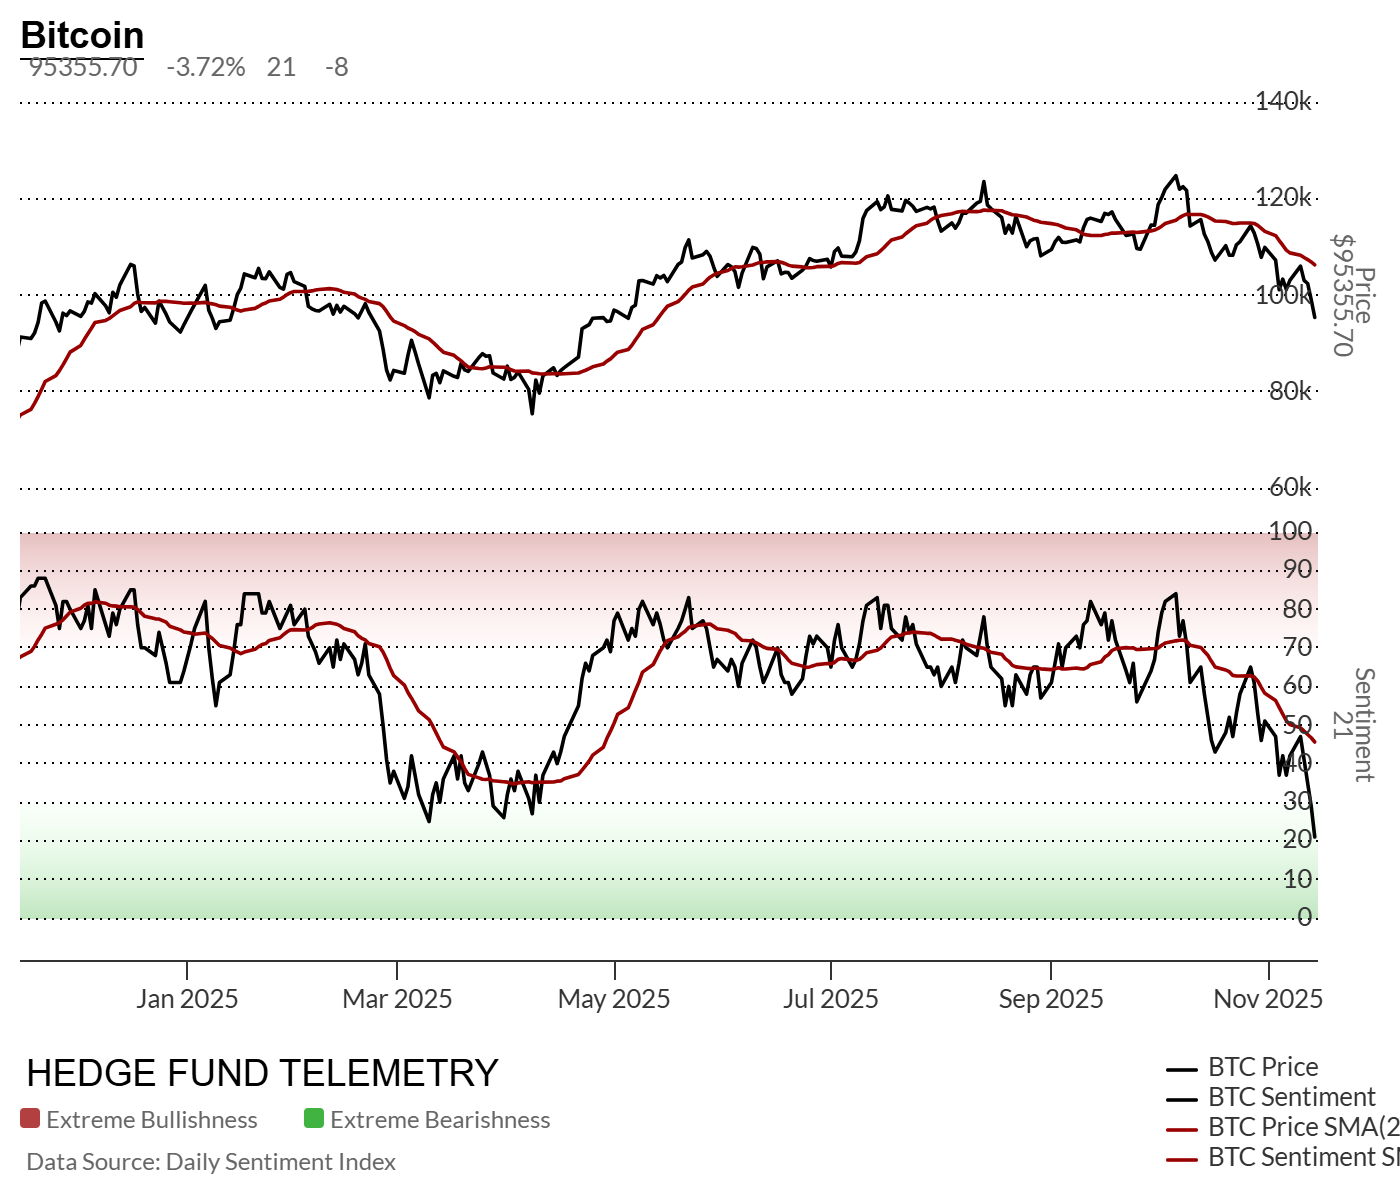Click the red Extreme Bullishness legend swatch
The width and height of the screenshot is (1400, 1200).
30,1119
